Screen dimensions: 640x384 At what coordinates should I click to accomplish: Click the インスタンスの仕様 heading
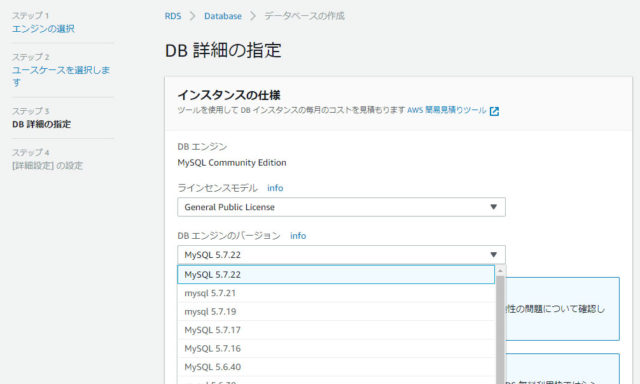tap(229, 95)
